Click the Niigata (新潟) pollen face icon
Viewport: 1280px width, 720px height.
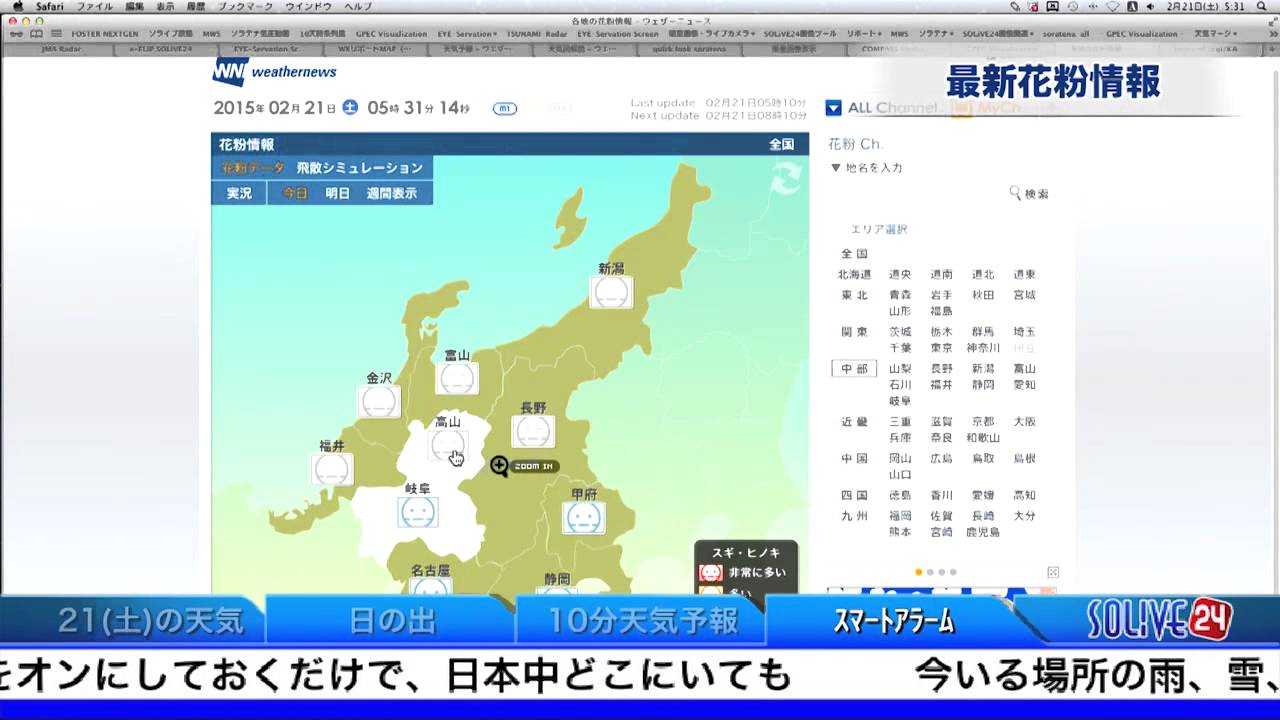click(611, 293)
